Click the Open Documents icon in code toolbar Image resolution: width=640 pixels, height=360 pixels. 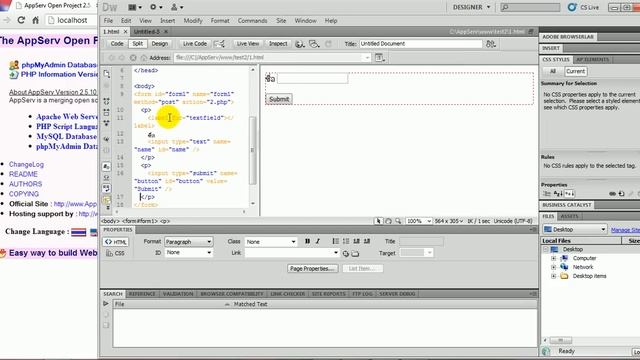(x=107, y=74)
